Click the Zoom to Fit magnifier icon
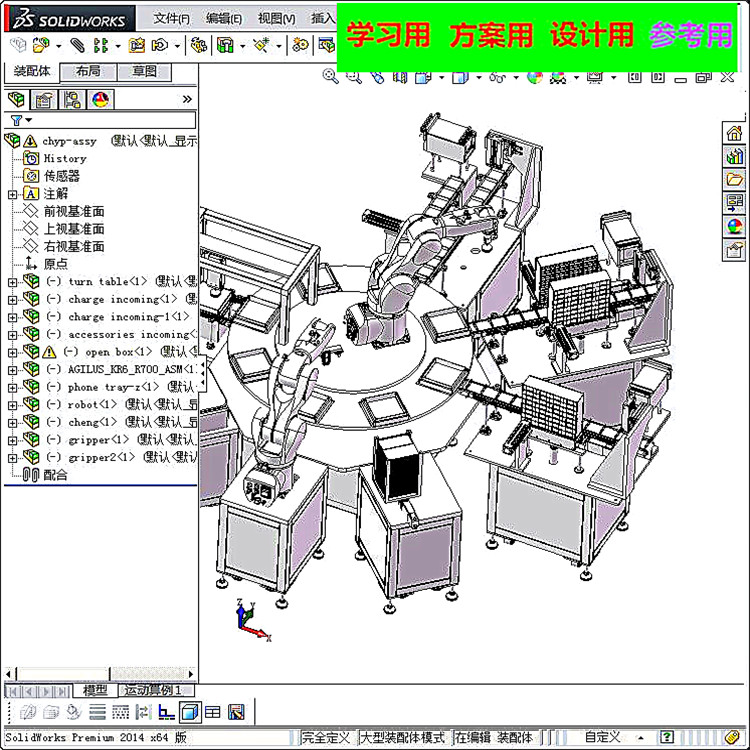This screenshot has width=750, height=750. coord(330,76)
